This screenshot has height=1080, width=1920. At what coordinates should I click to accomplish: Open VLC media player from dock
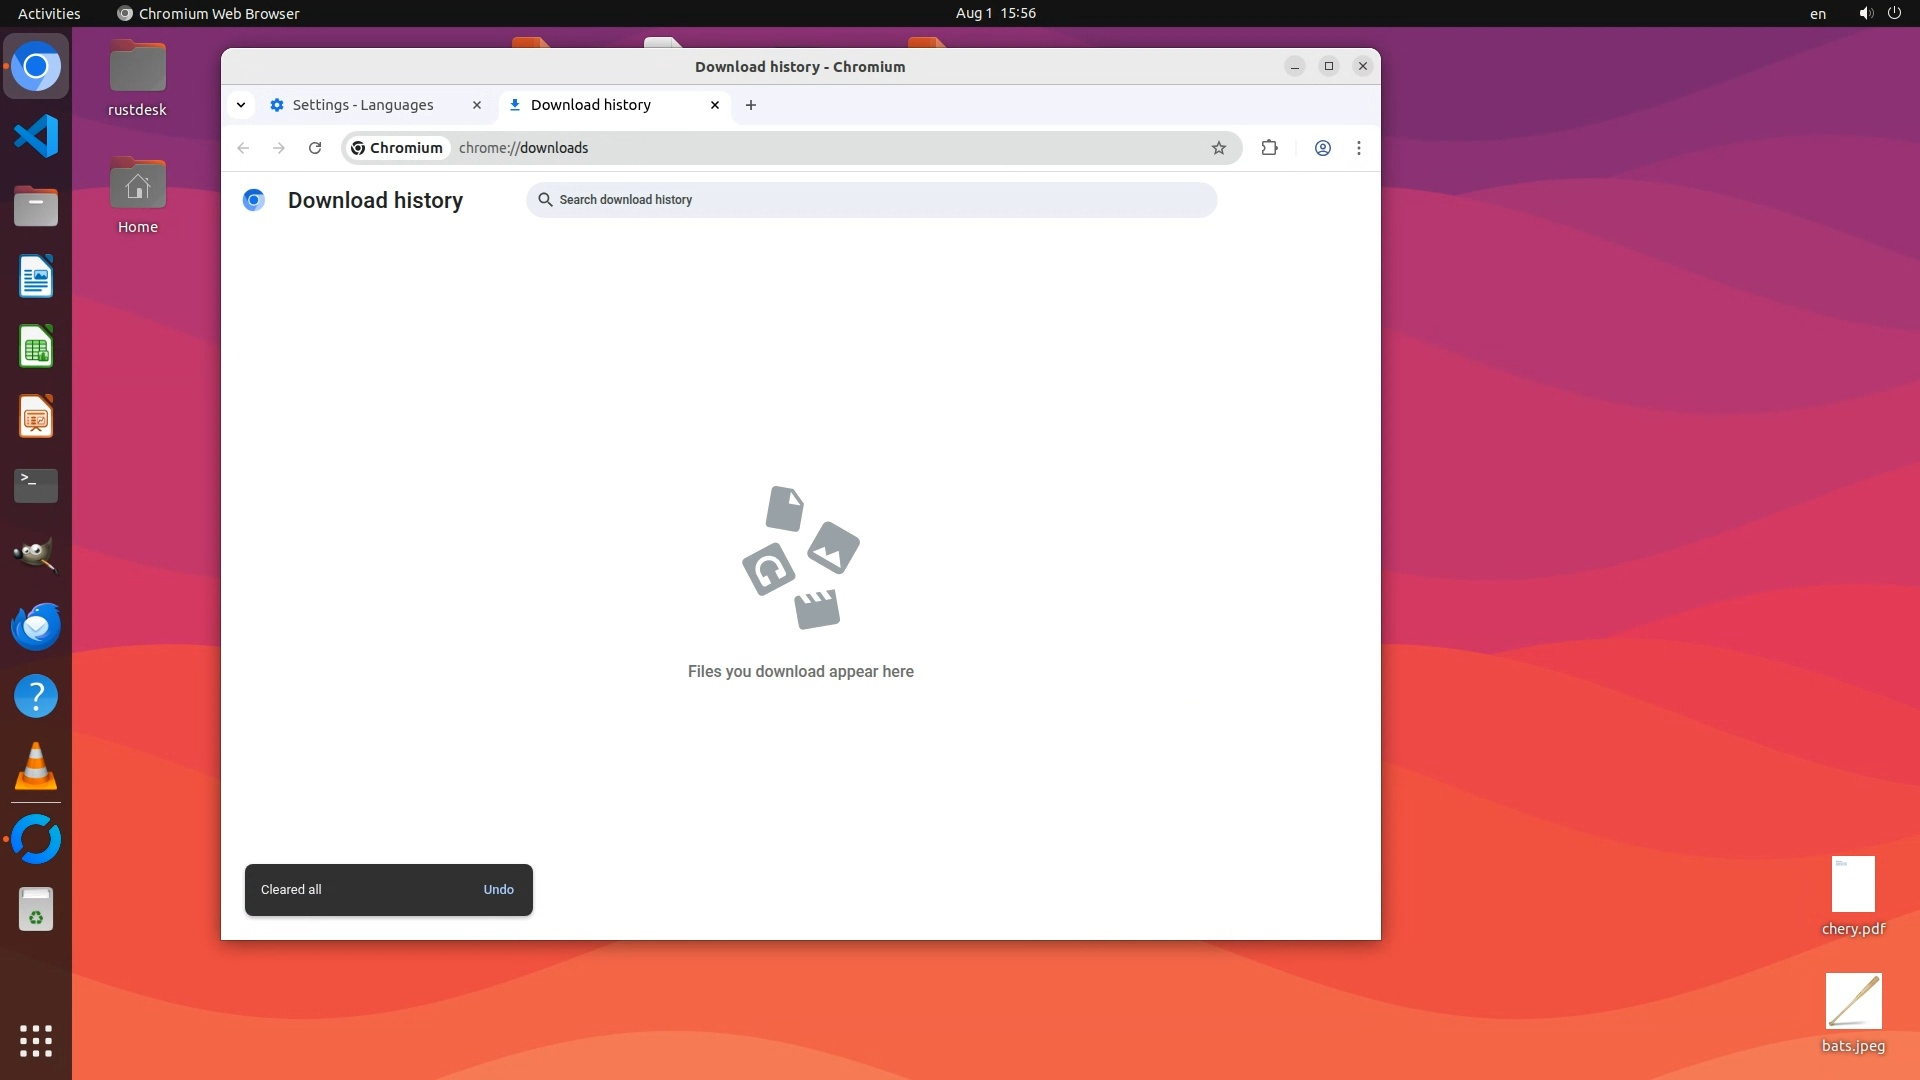click(x=36, y=767)
